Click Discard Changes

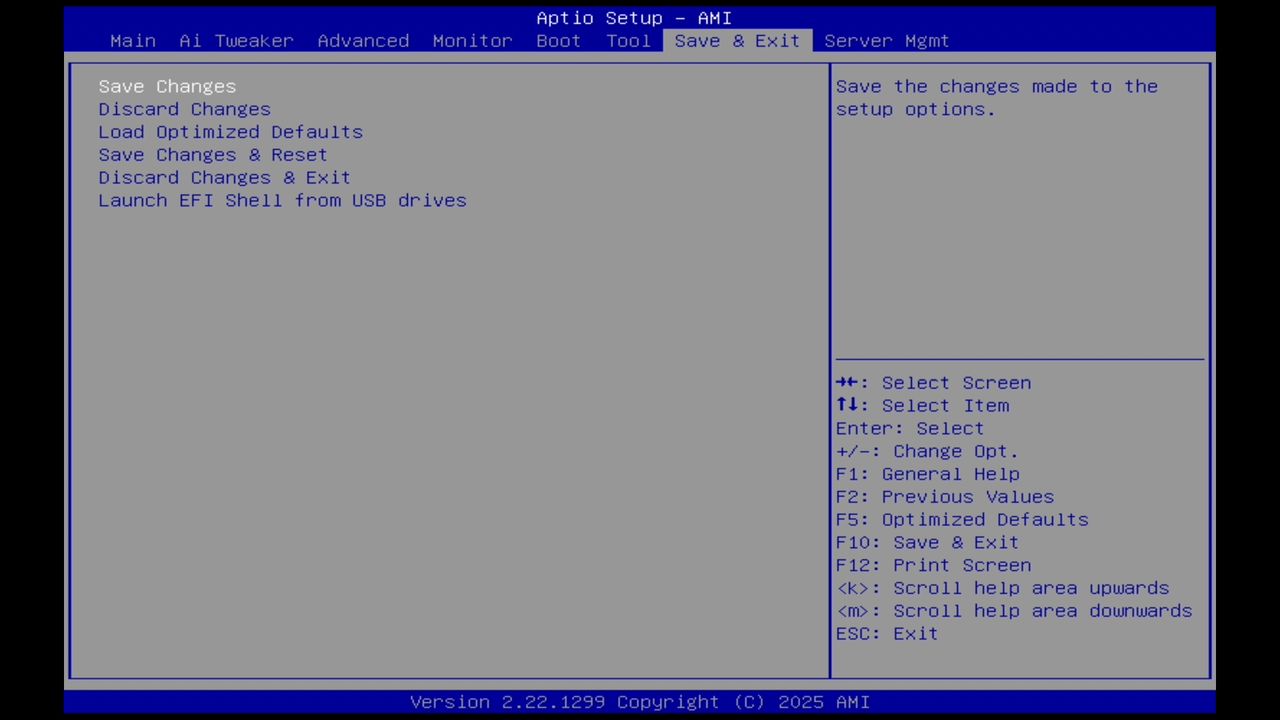(x=184, y=109)
